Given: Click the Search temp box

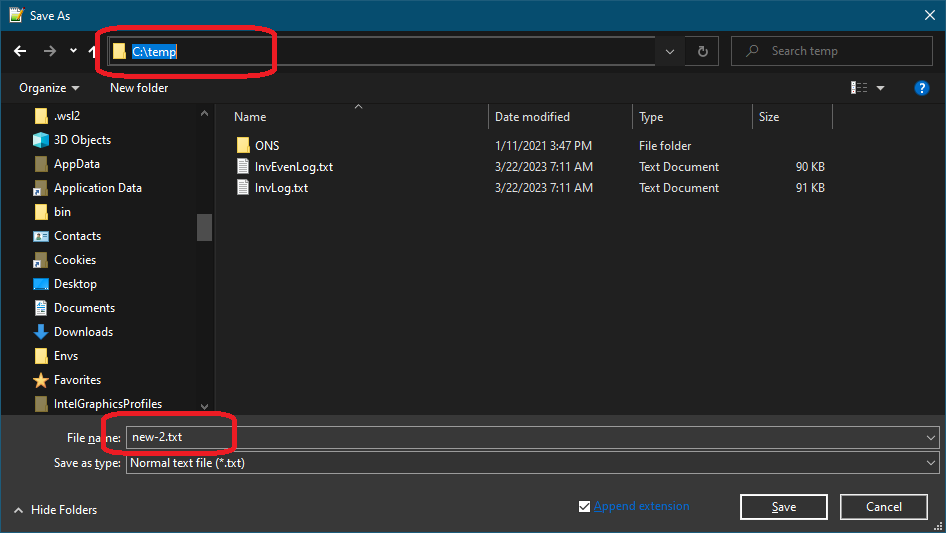Looking at the screenshot, I should click(831, 51).
